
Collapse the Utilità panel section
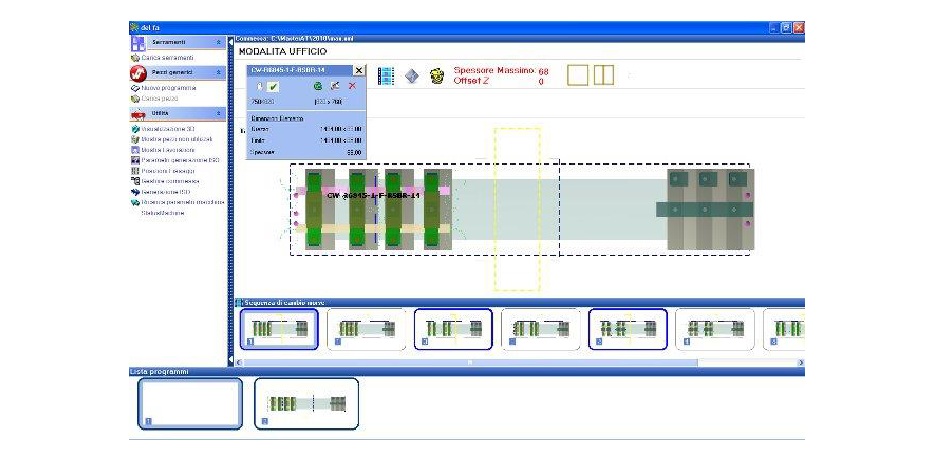click(x=219, y=113)
